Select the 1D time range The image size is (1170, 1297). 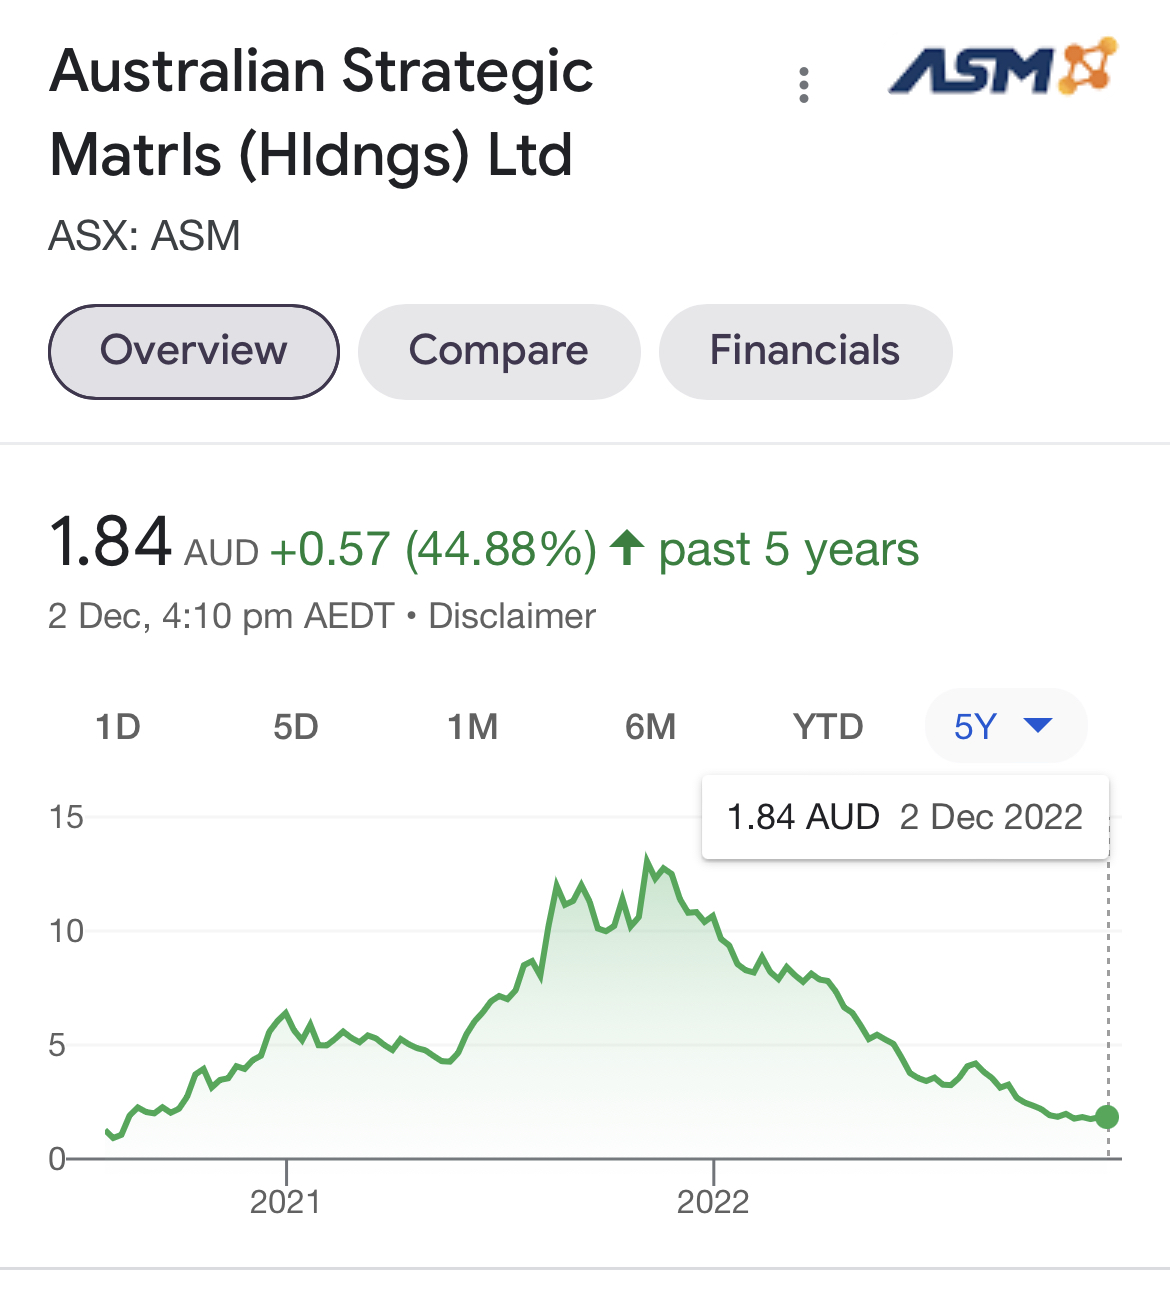coord(118,726)
